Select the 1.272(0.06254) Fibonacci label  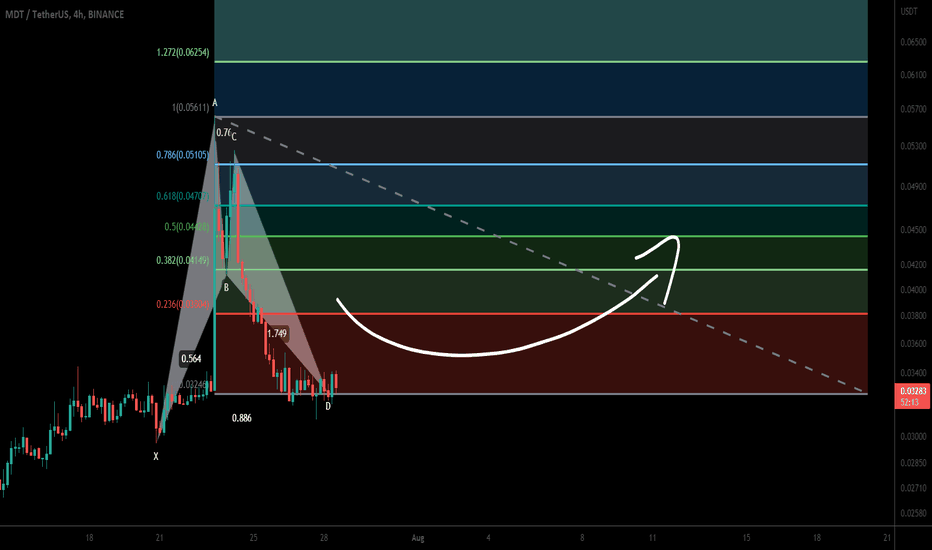(x=183, y=52)
